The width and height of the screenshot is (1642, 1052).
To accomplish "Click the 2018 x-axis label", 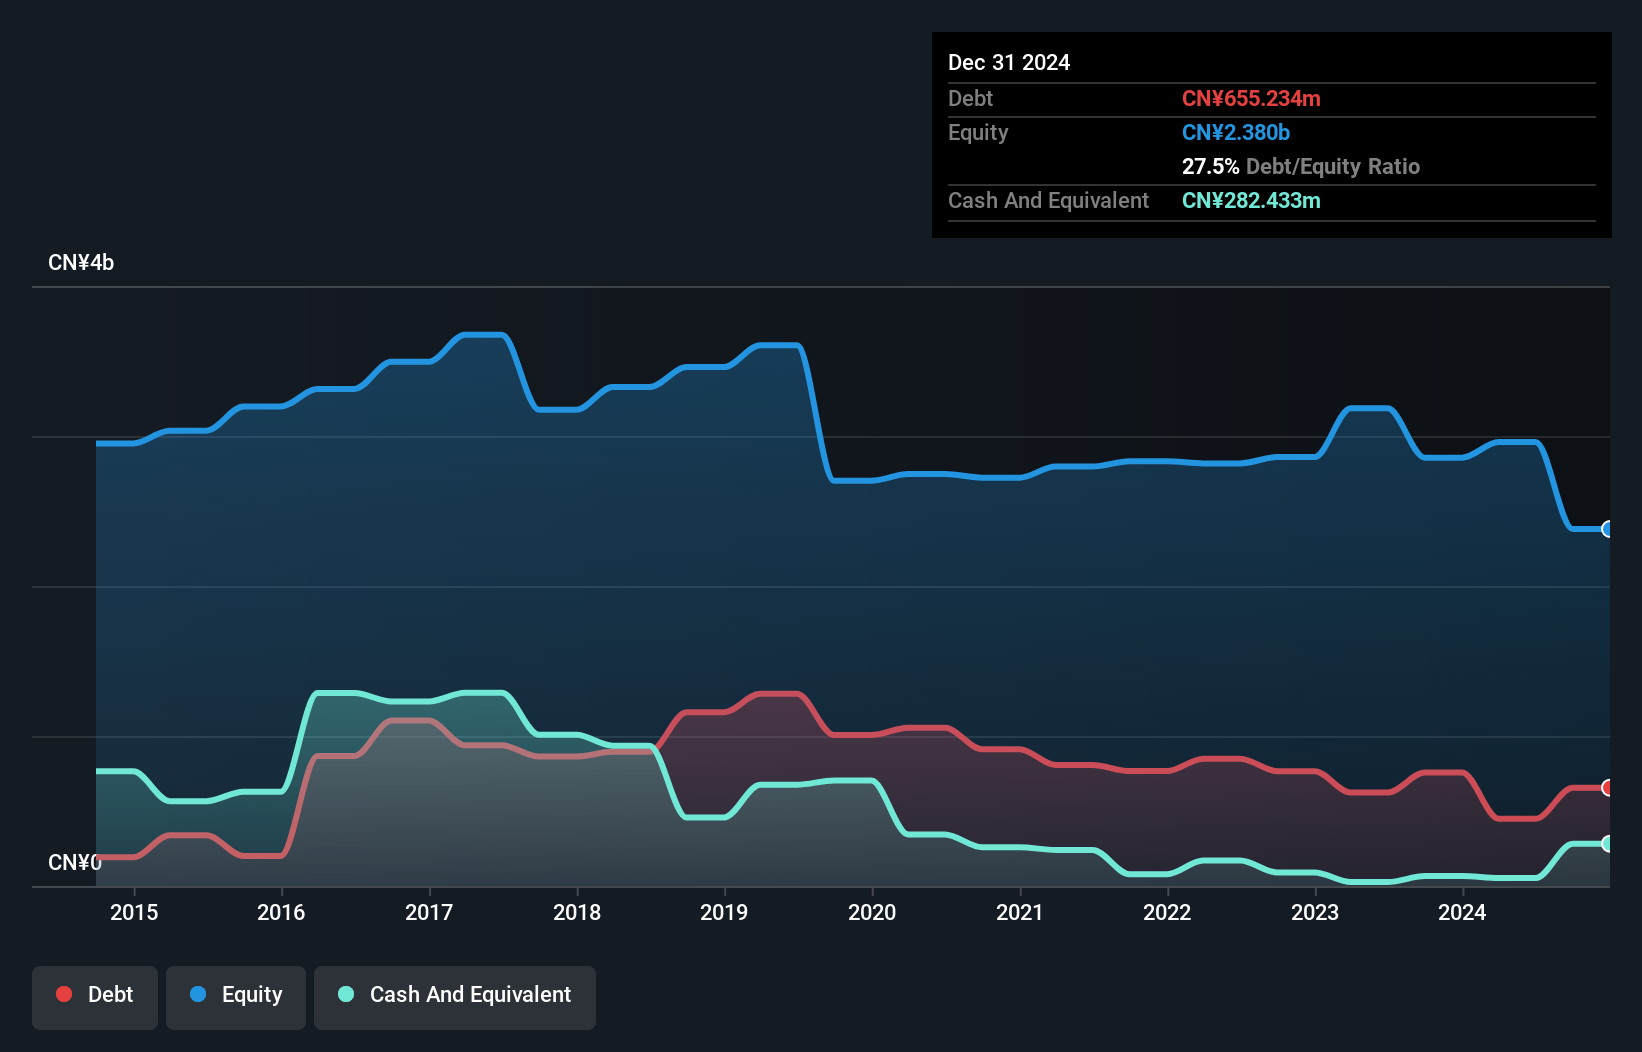I will [577, 912].
